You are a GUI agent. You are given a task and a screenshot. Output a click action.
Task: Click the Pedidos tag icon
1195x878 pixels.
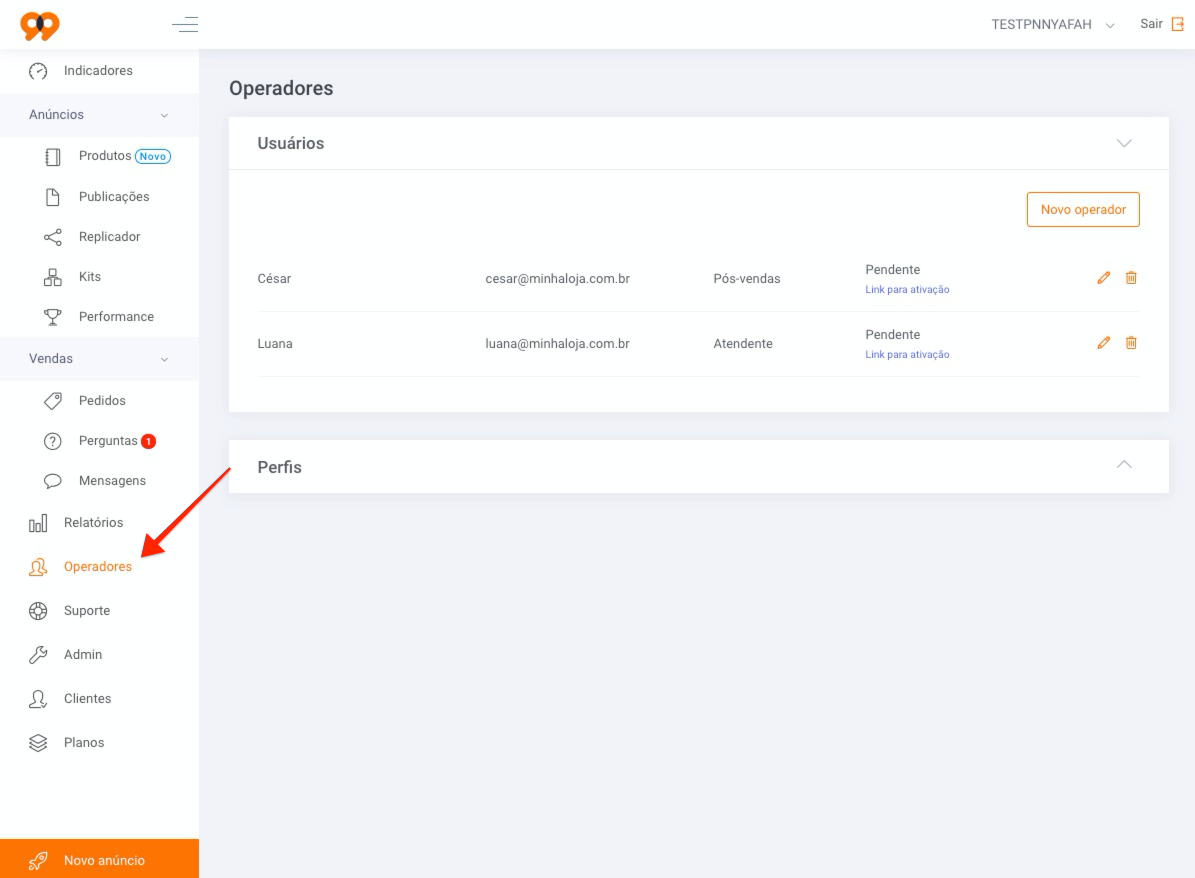pos(53,401)
